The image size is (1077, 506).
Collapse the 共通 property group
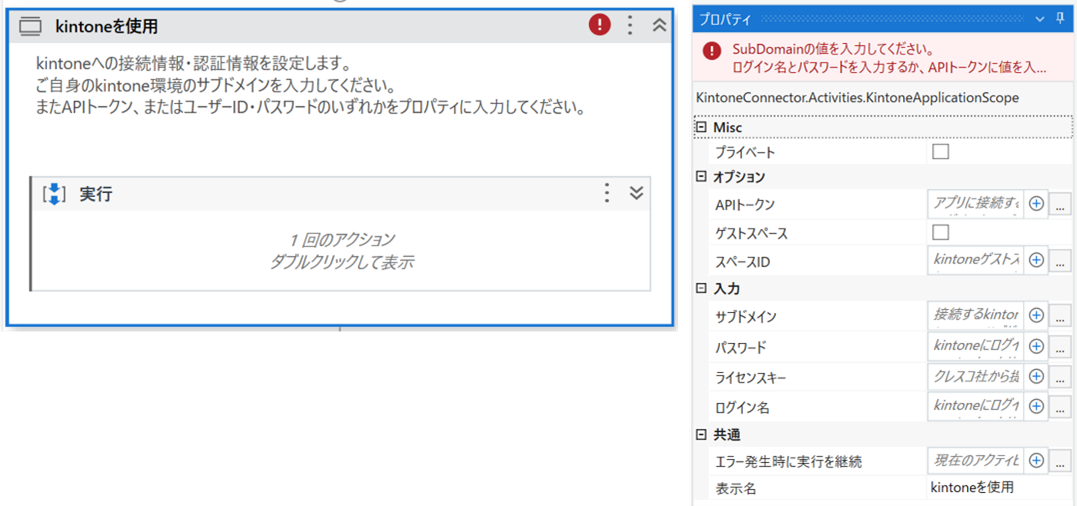tap(701, 435)
